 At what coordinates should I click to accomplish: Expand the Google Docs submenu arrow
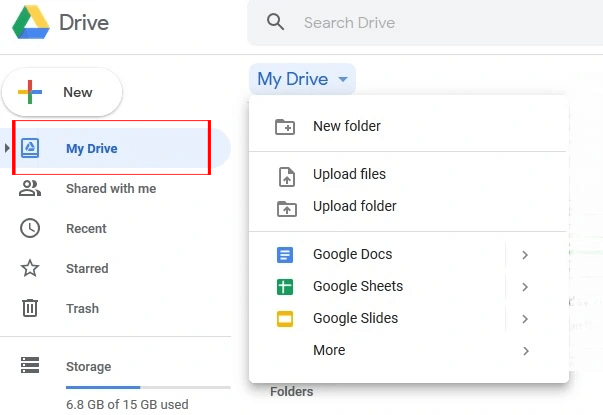525,255
